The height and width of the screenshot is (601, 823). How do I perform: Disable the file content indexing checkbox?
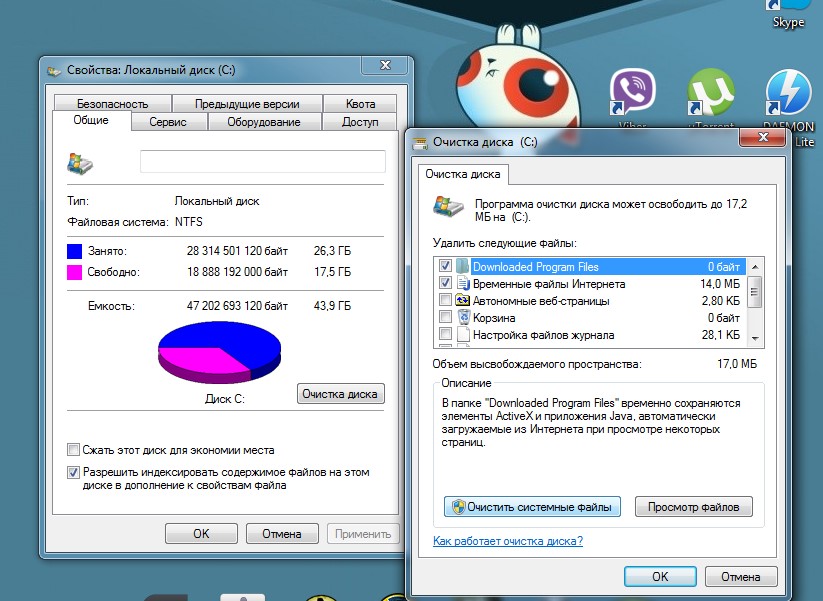click(x=73, y=472)
